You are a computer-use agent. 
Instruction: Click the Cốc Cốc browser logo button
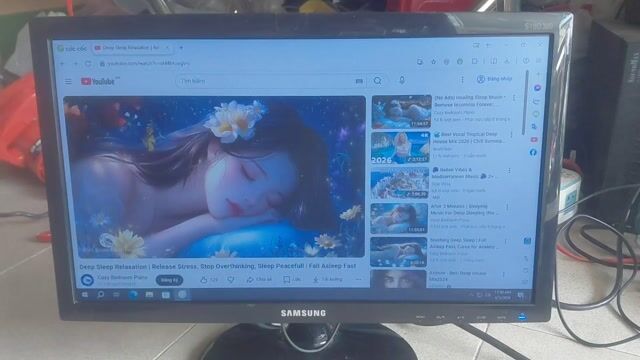click(72, 48)
